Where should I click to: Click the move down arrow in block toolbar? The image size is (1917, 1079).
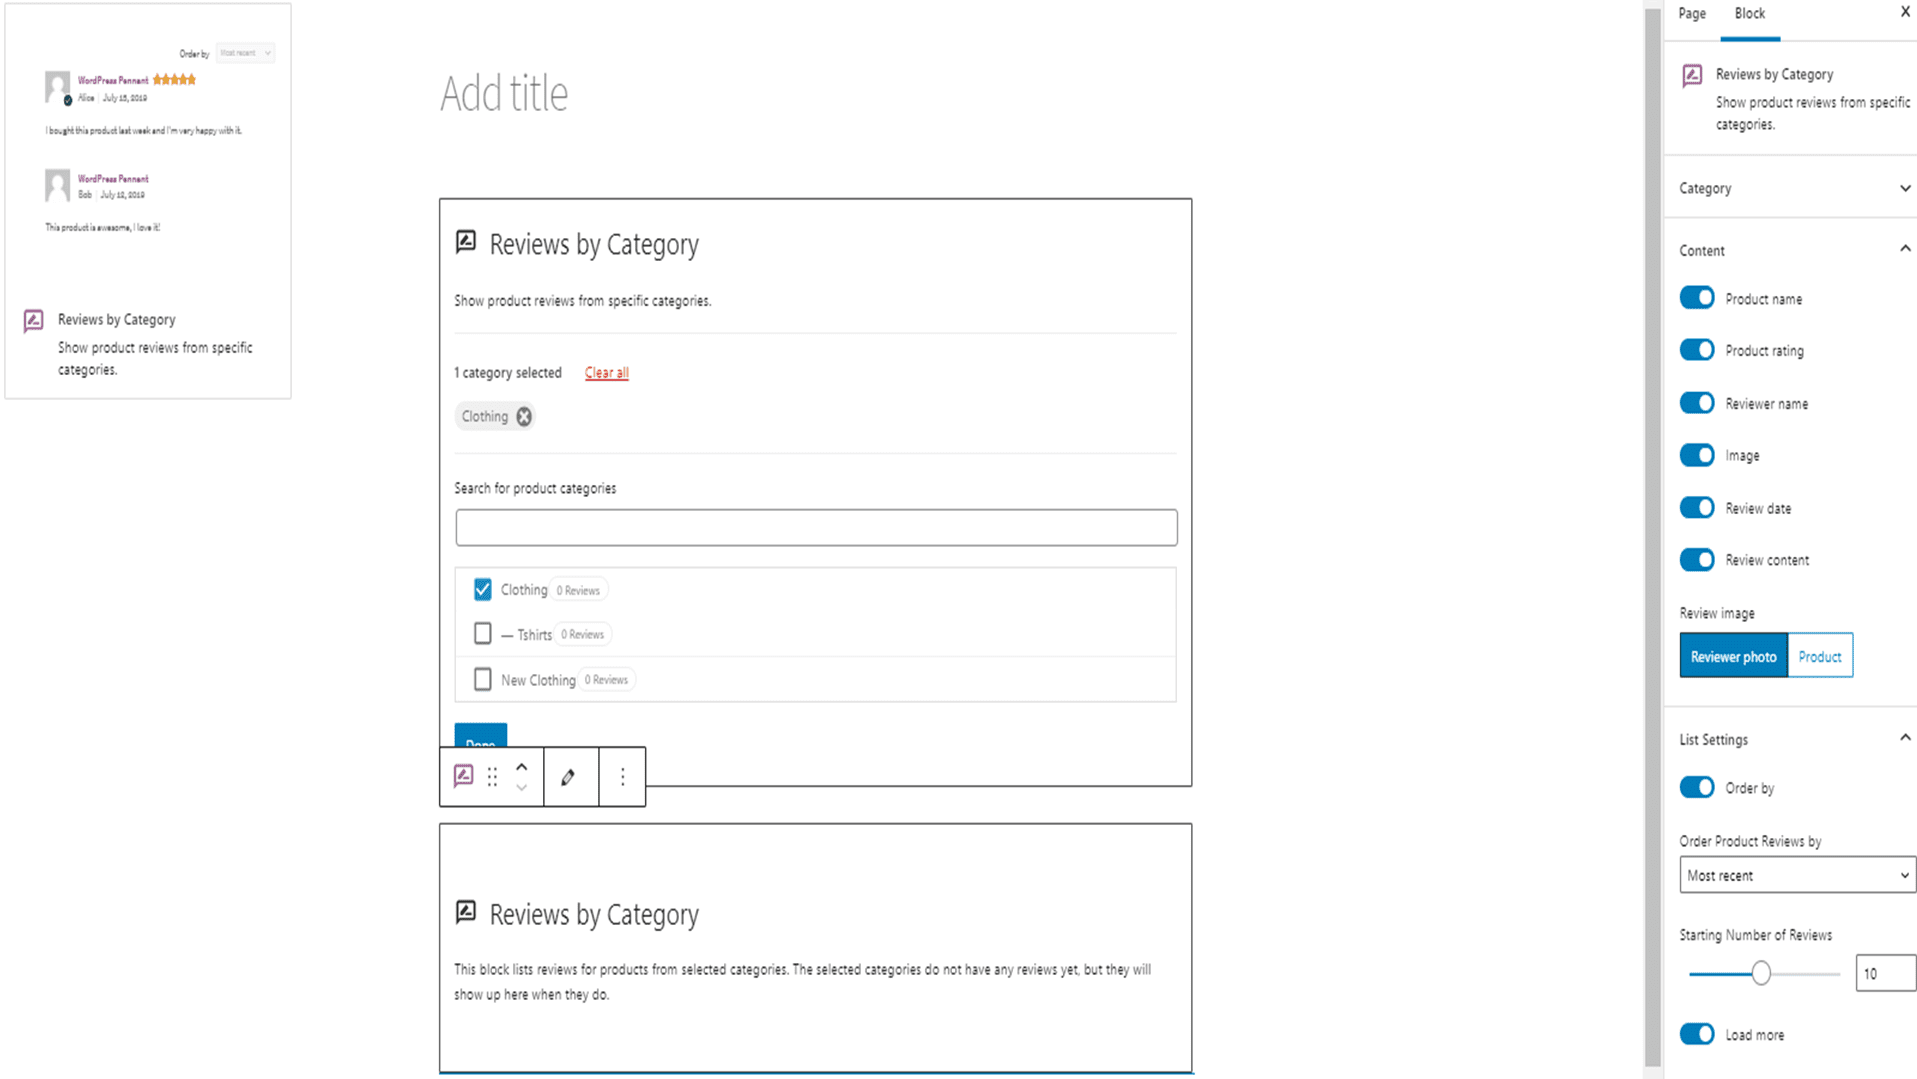click(521, 788)
